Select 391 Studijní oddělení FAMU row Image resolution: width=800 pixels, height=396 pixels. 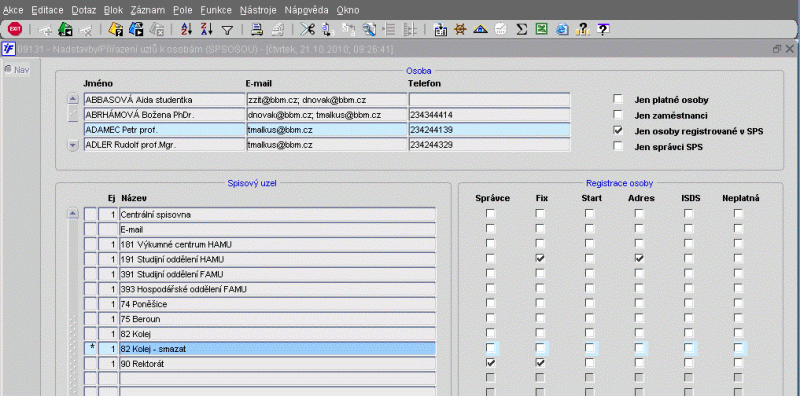(278, 274)
